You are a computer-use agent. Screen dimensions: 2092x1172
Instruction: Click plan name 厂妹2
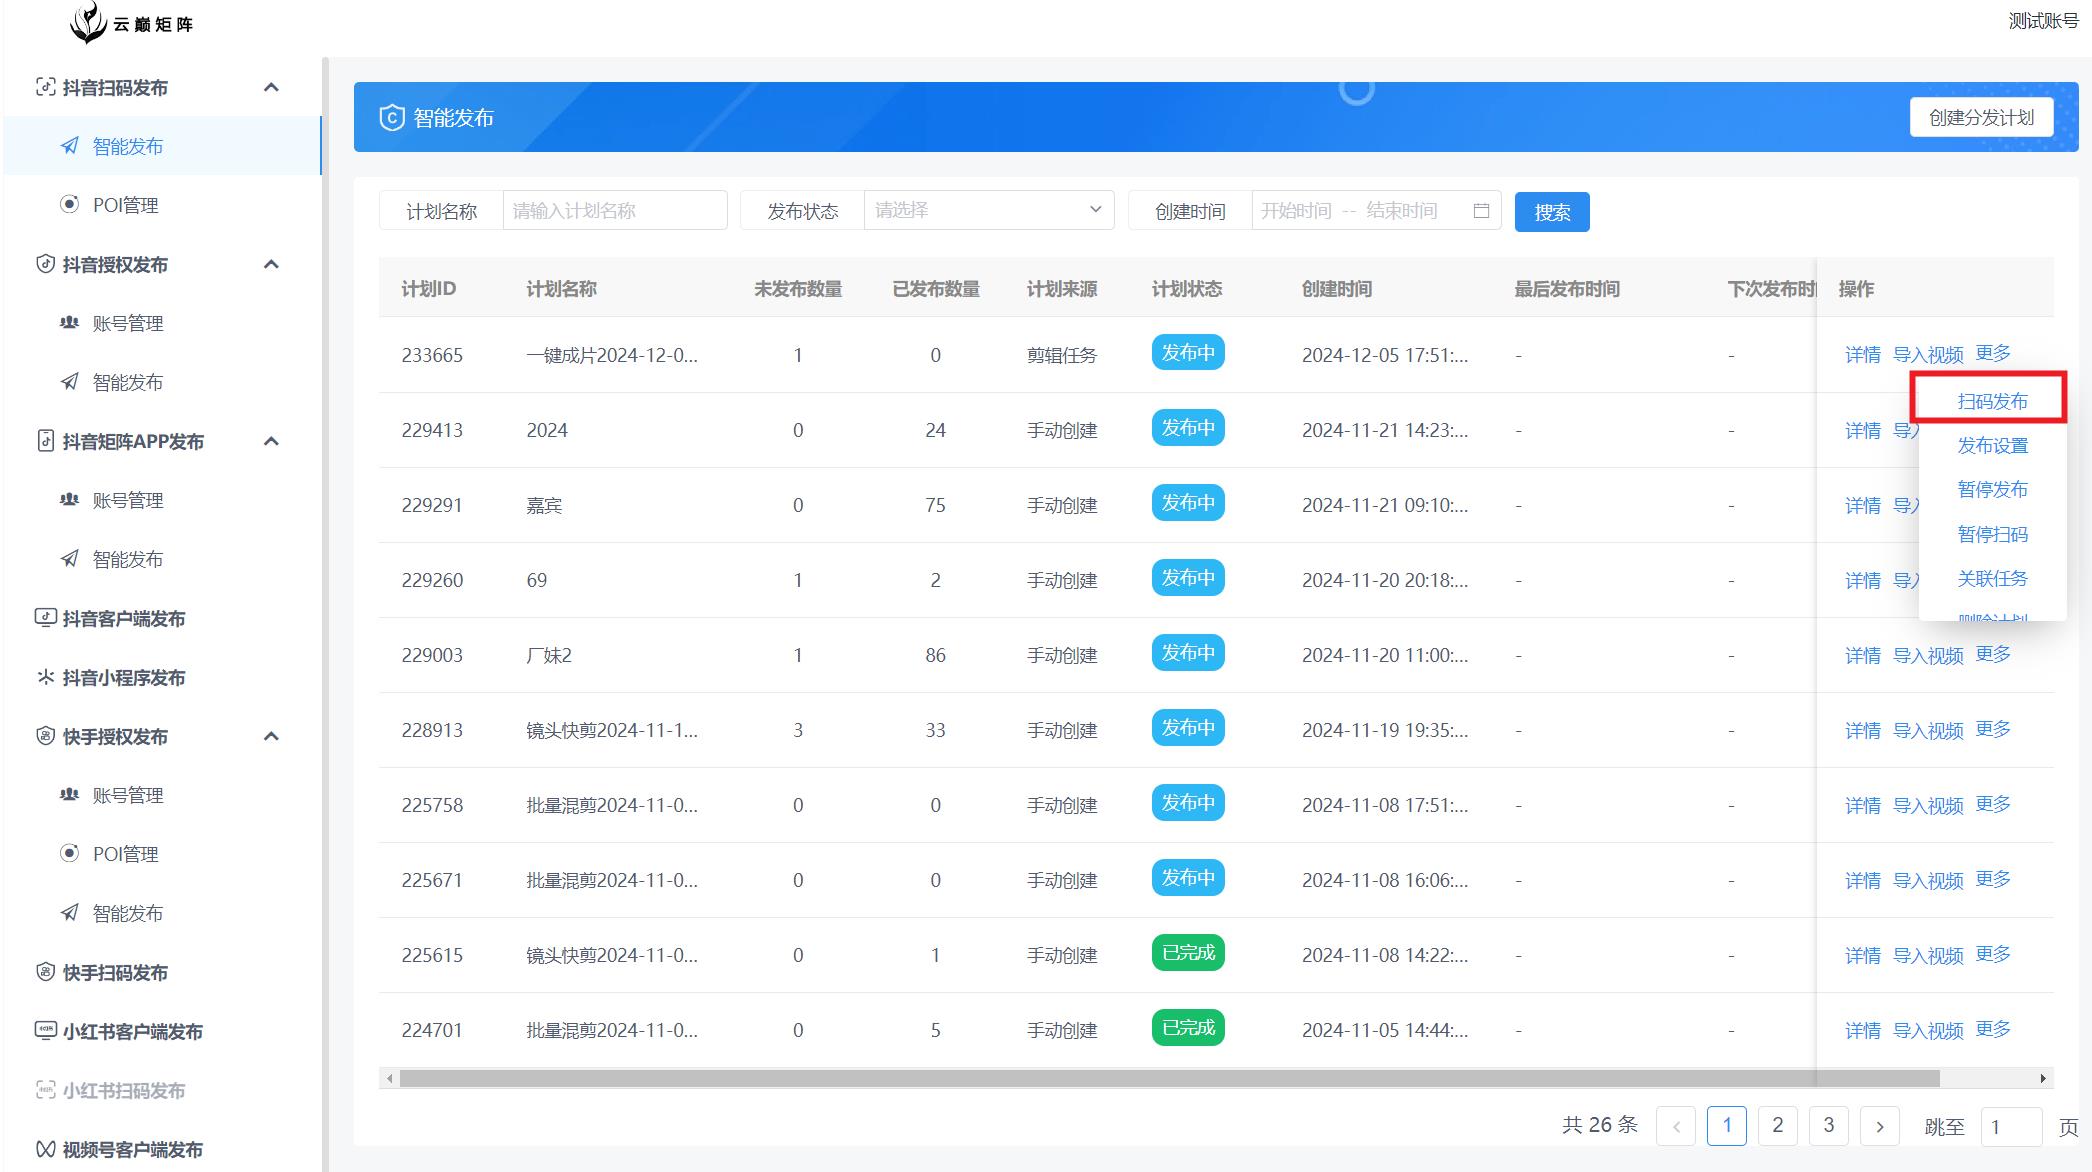[549, 655]
